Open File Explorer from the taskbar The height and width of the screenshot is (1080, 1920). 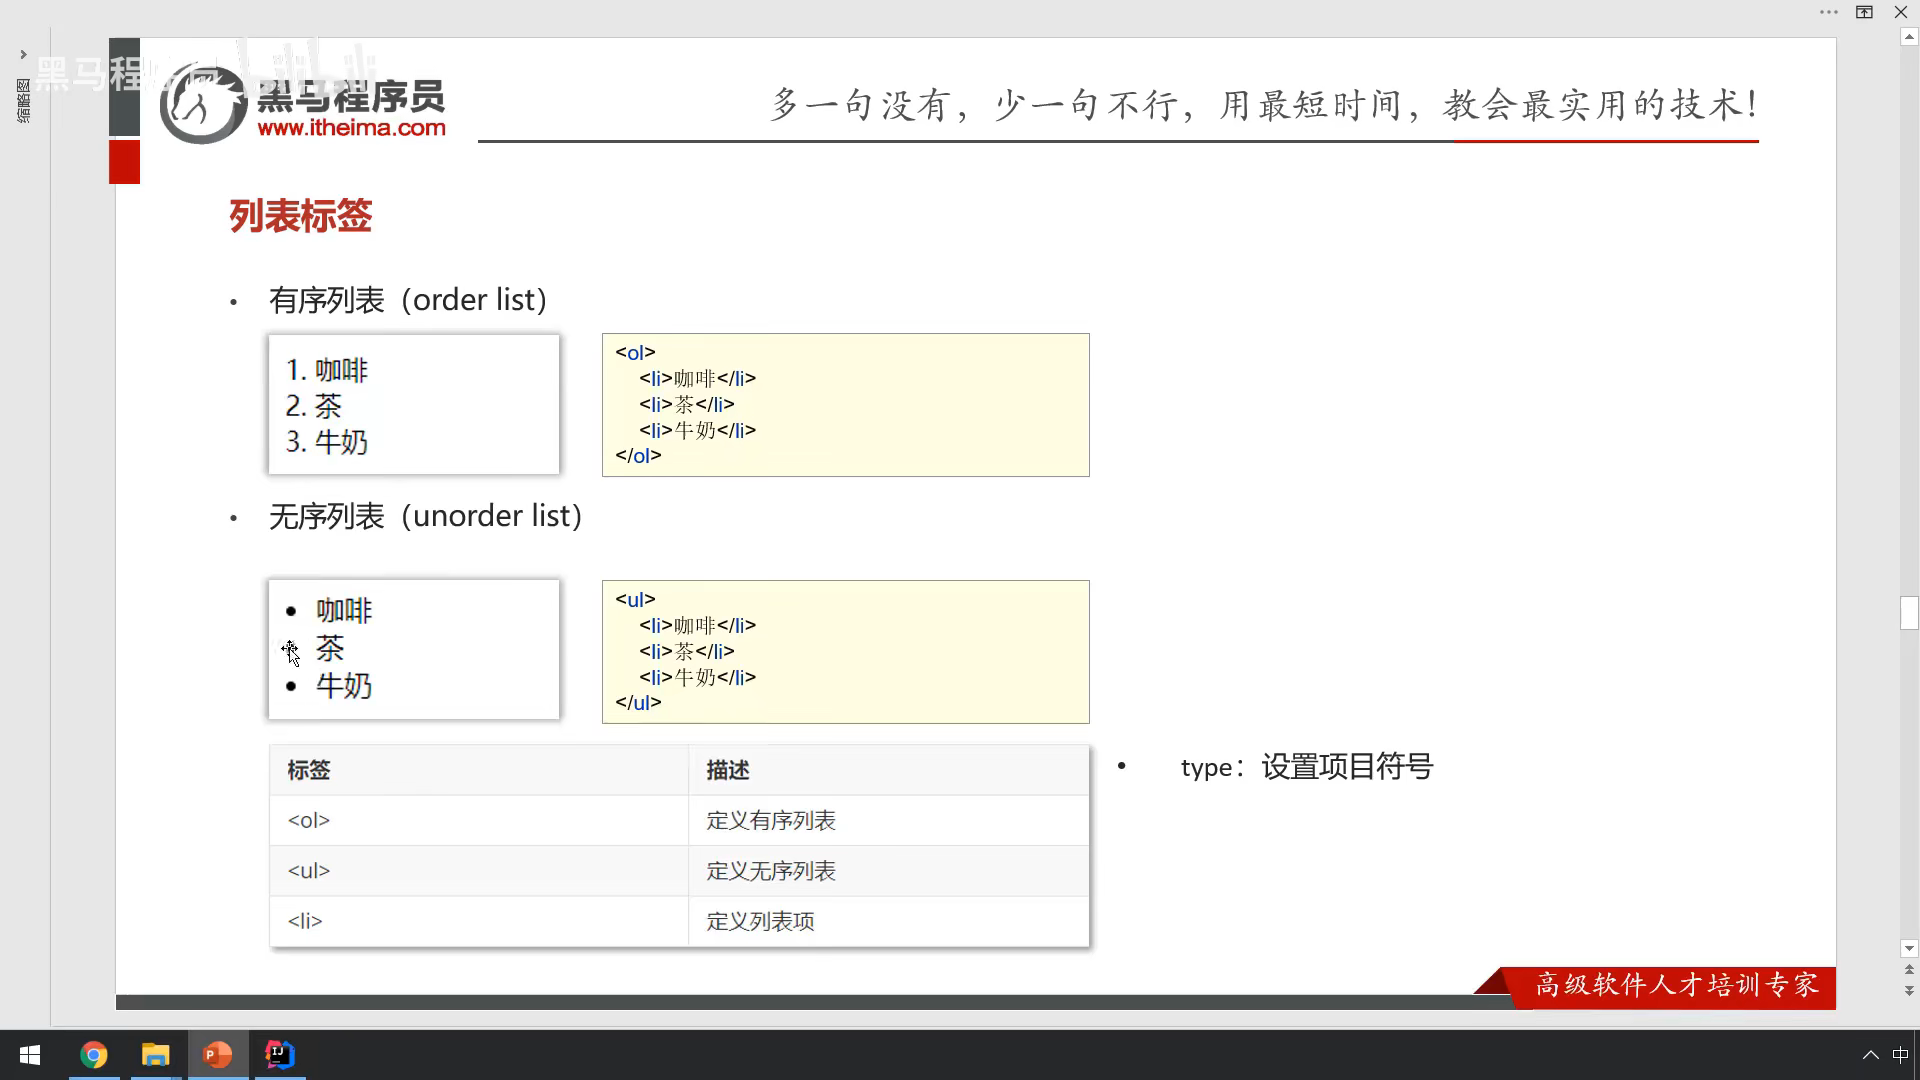(155, 1055)
